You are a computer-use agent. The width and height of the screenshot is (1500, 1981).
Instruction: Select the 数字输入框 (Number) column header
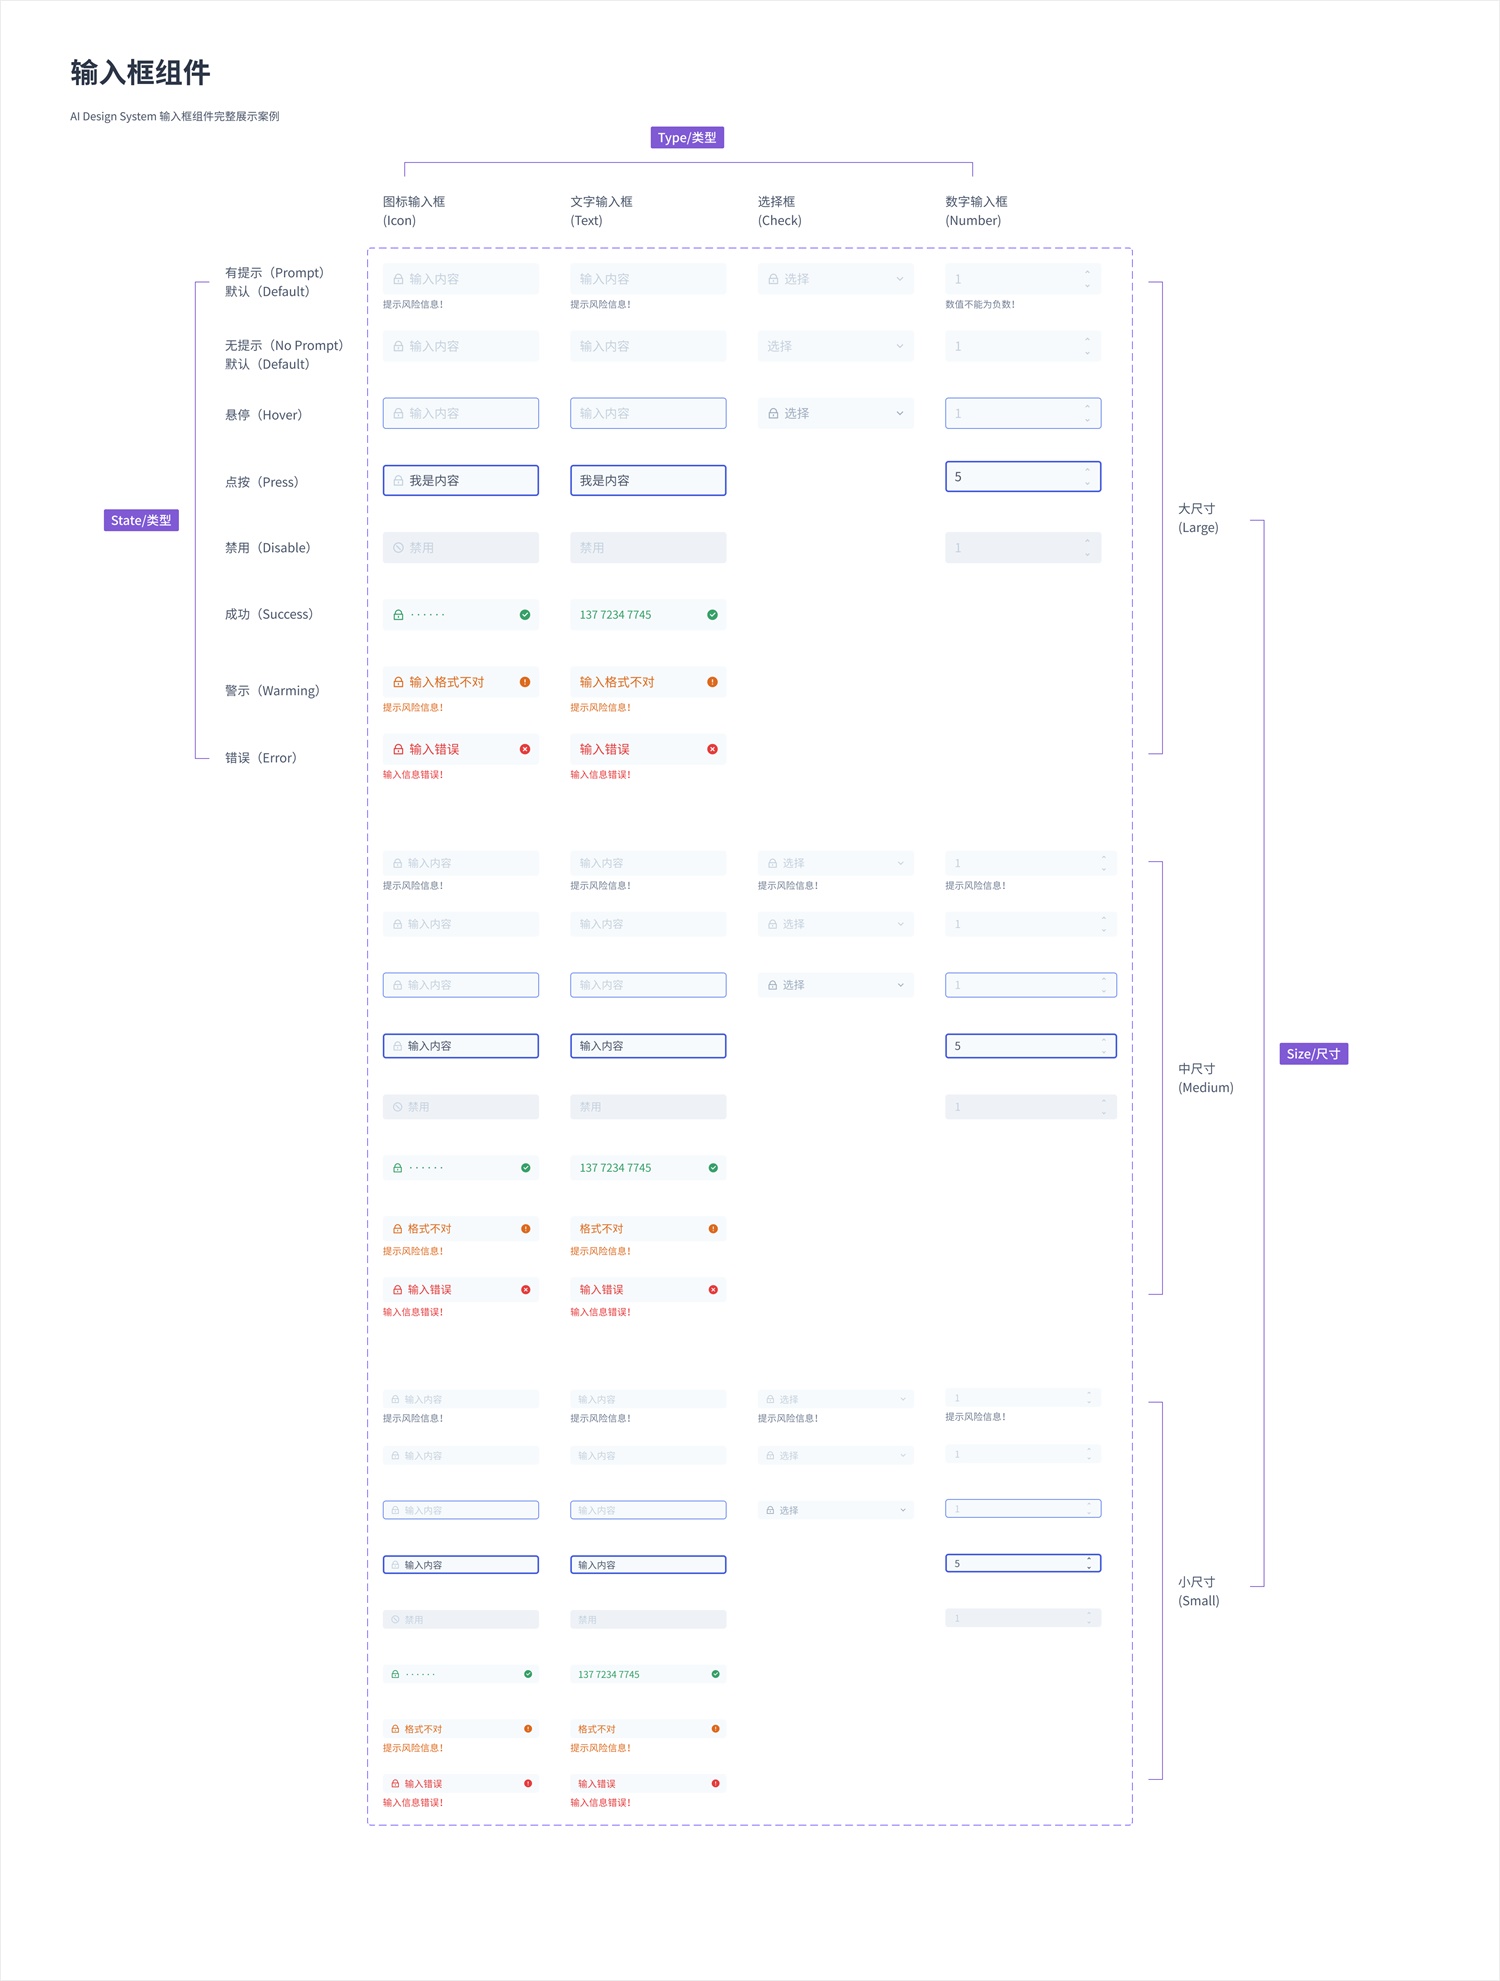click(976, 211)
